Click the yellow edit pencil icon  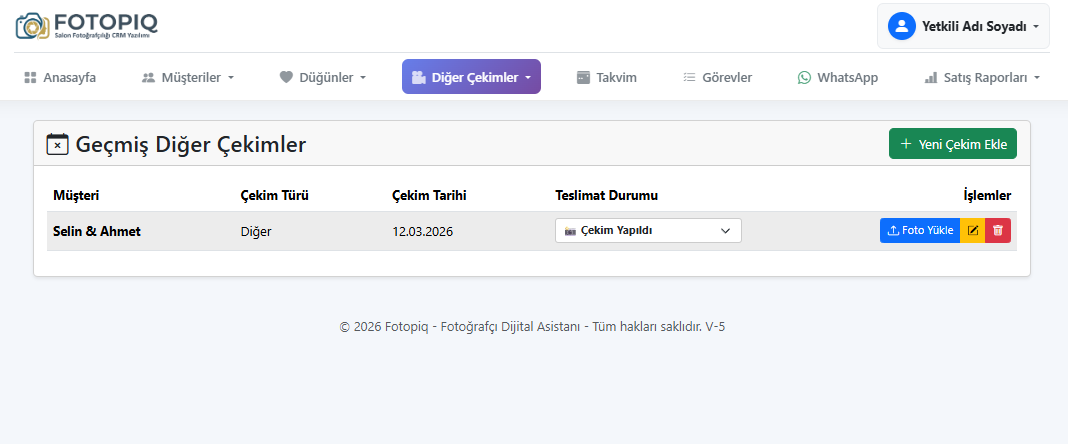pos(972,231)
